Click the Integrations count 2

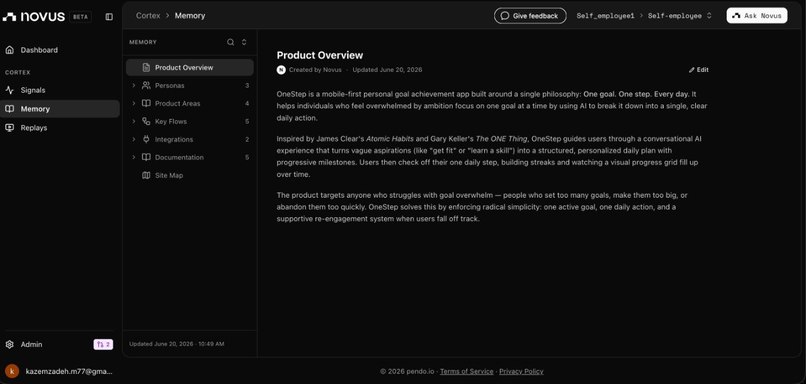click(247, 139)
